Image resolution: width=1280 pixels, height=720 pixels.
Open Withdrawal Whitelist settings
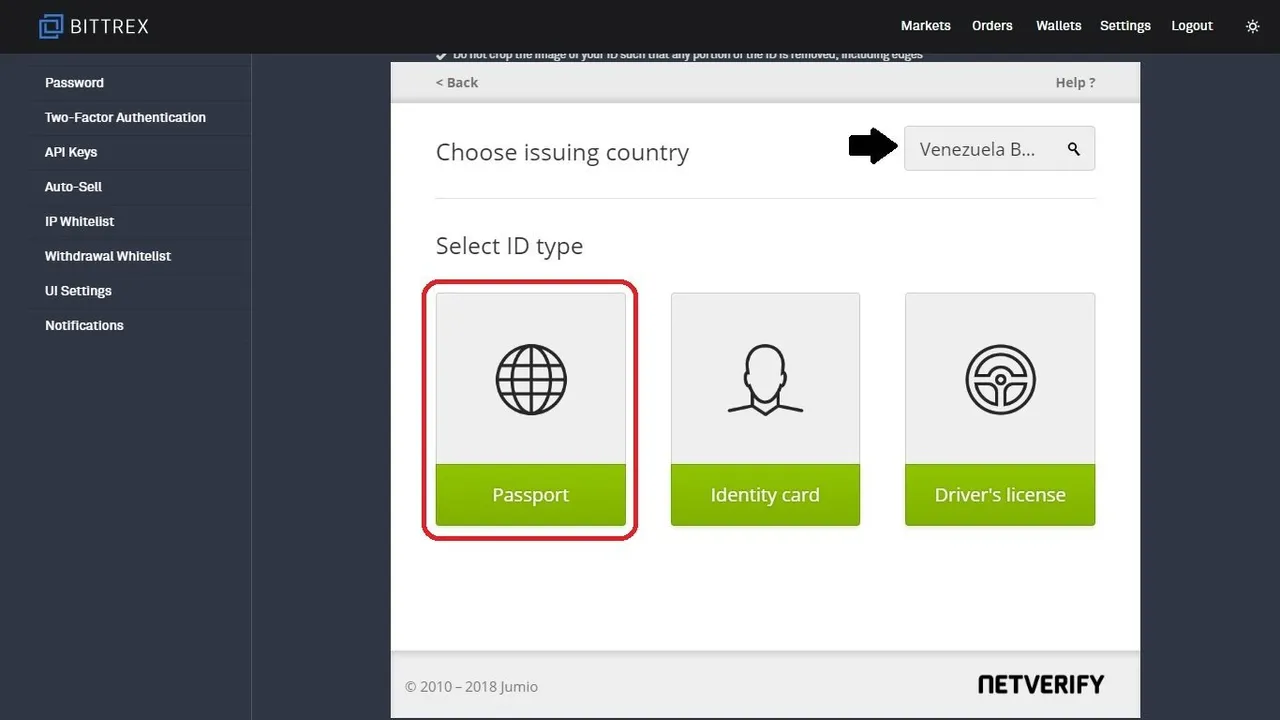108,256
